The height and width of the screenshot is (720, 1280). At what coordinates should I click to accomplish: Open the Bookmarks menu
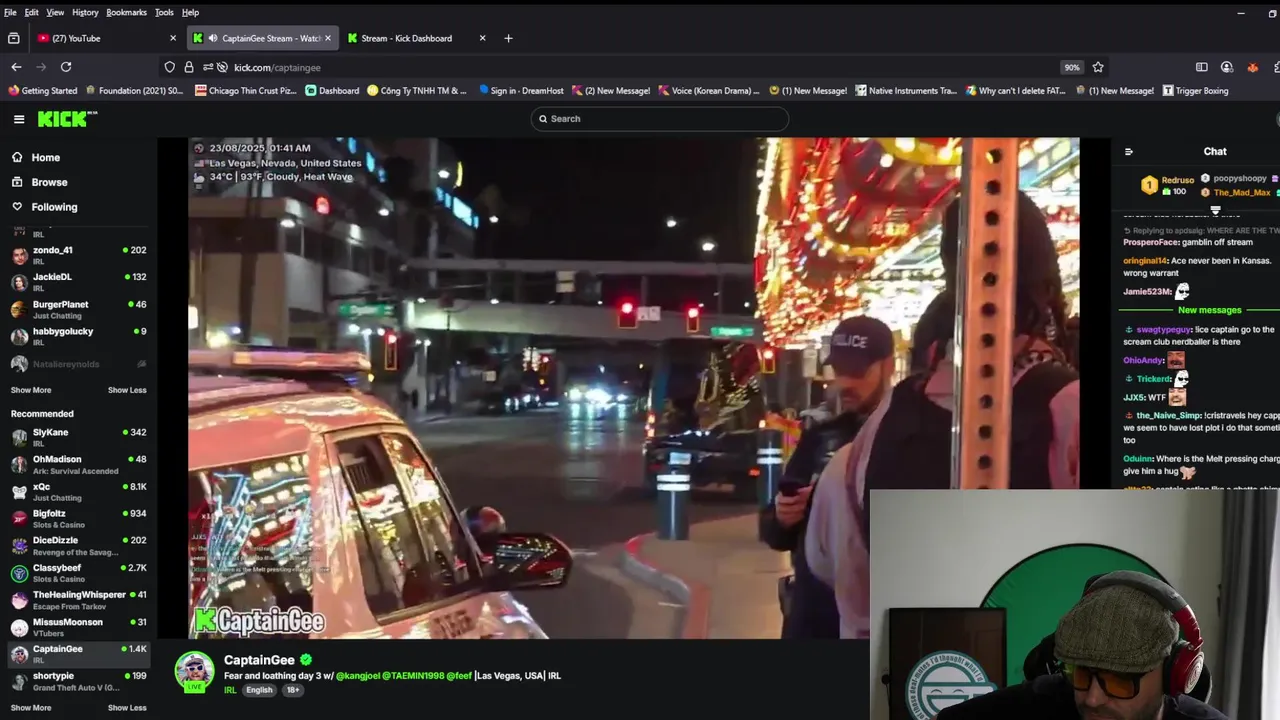pyautogui.click(x=126, y=12)
